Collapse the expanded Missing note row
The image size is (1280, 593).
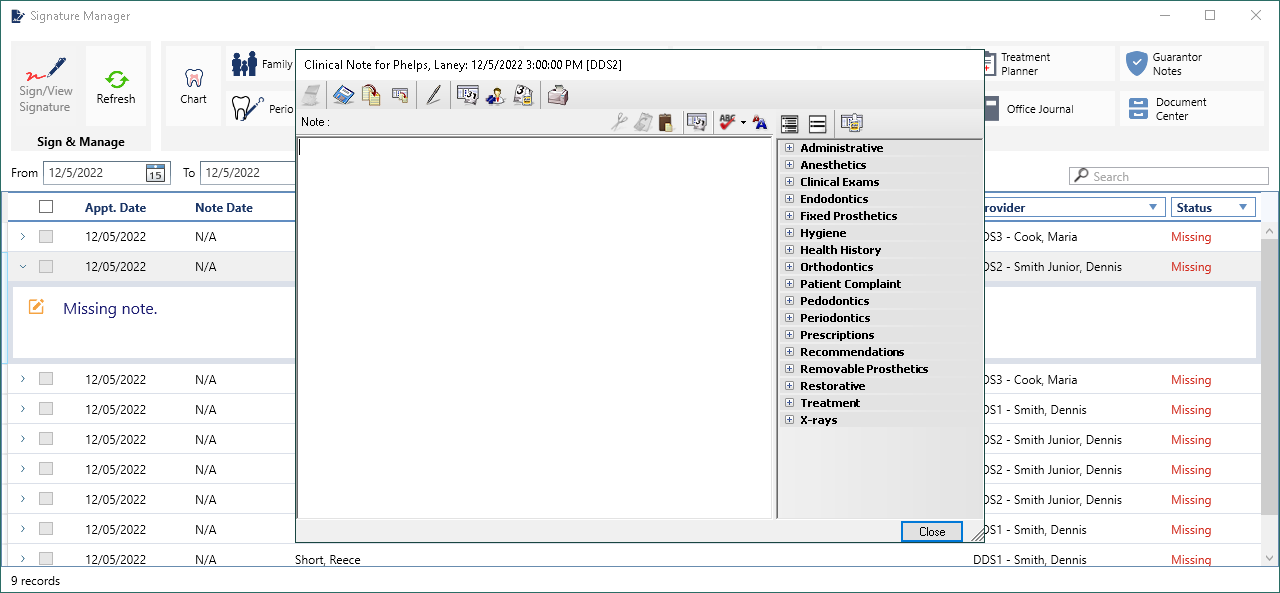[x=22, y=266]
